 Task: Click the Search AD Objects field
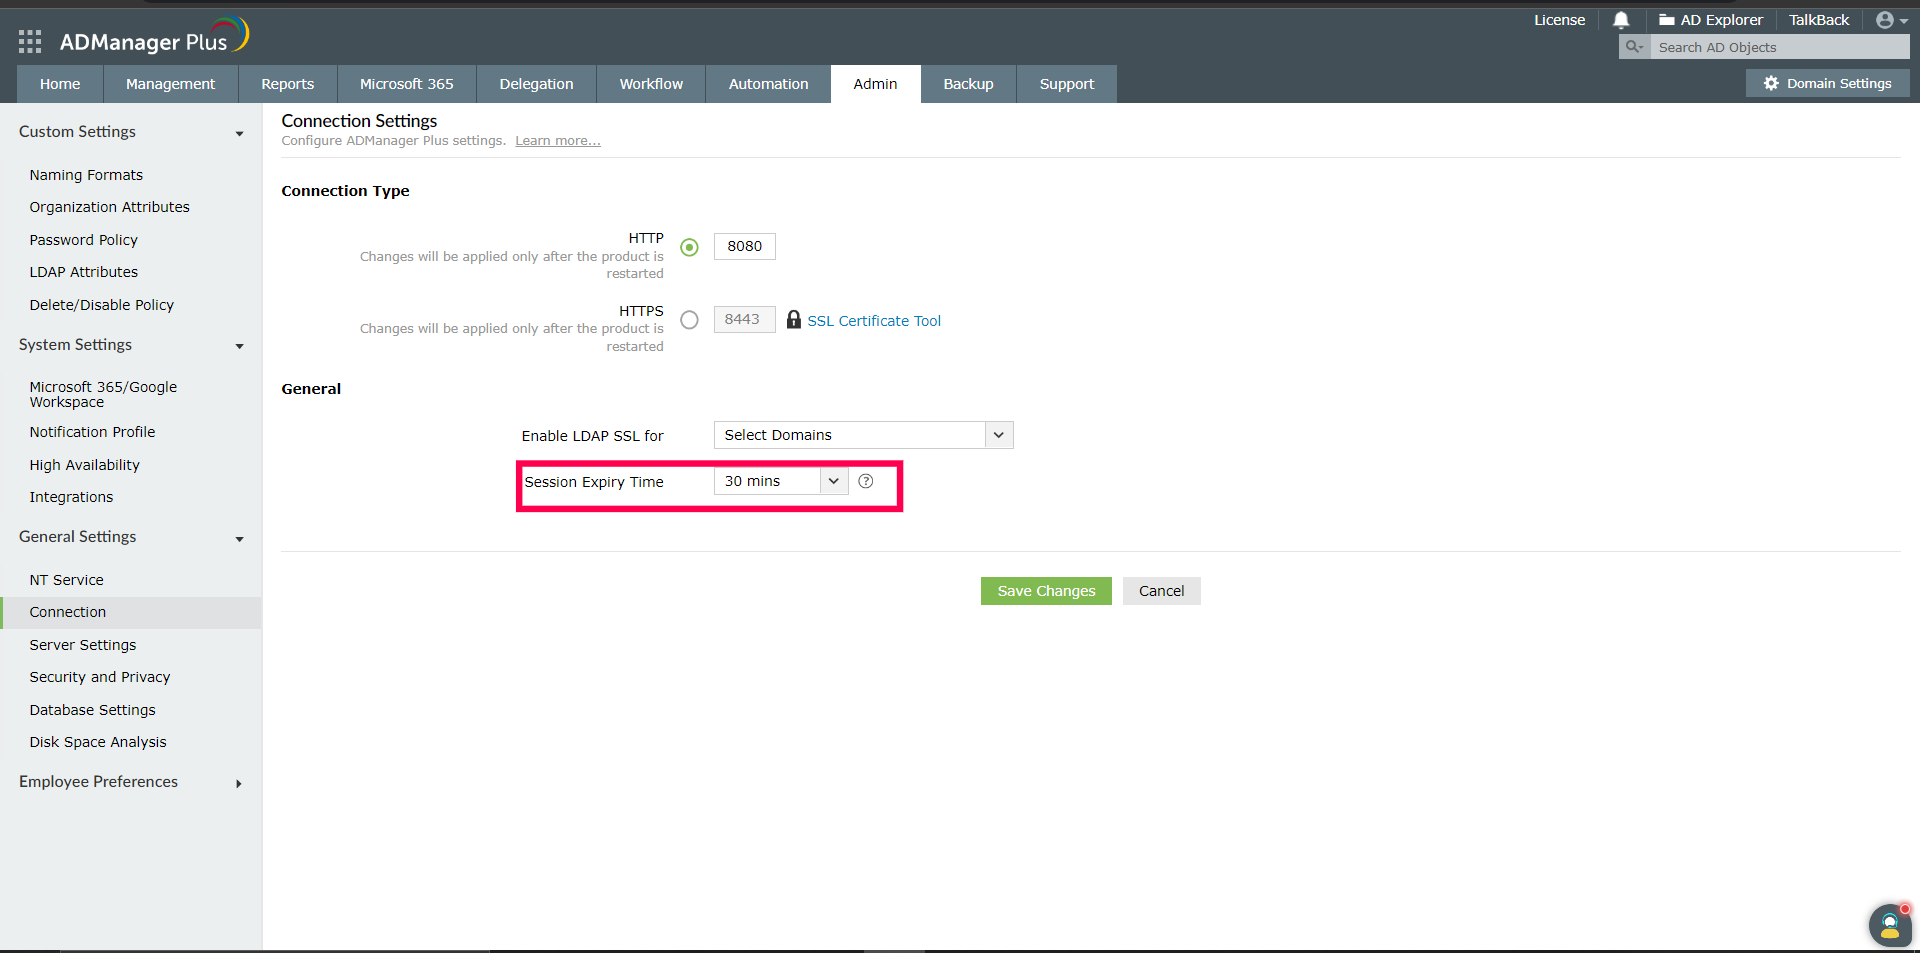[x=1780, y=47]
